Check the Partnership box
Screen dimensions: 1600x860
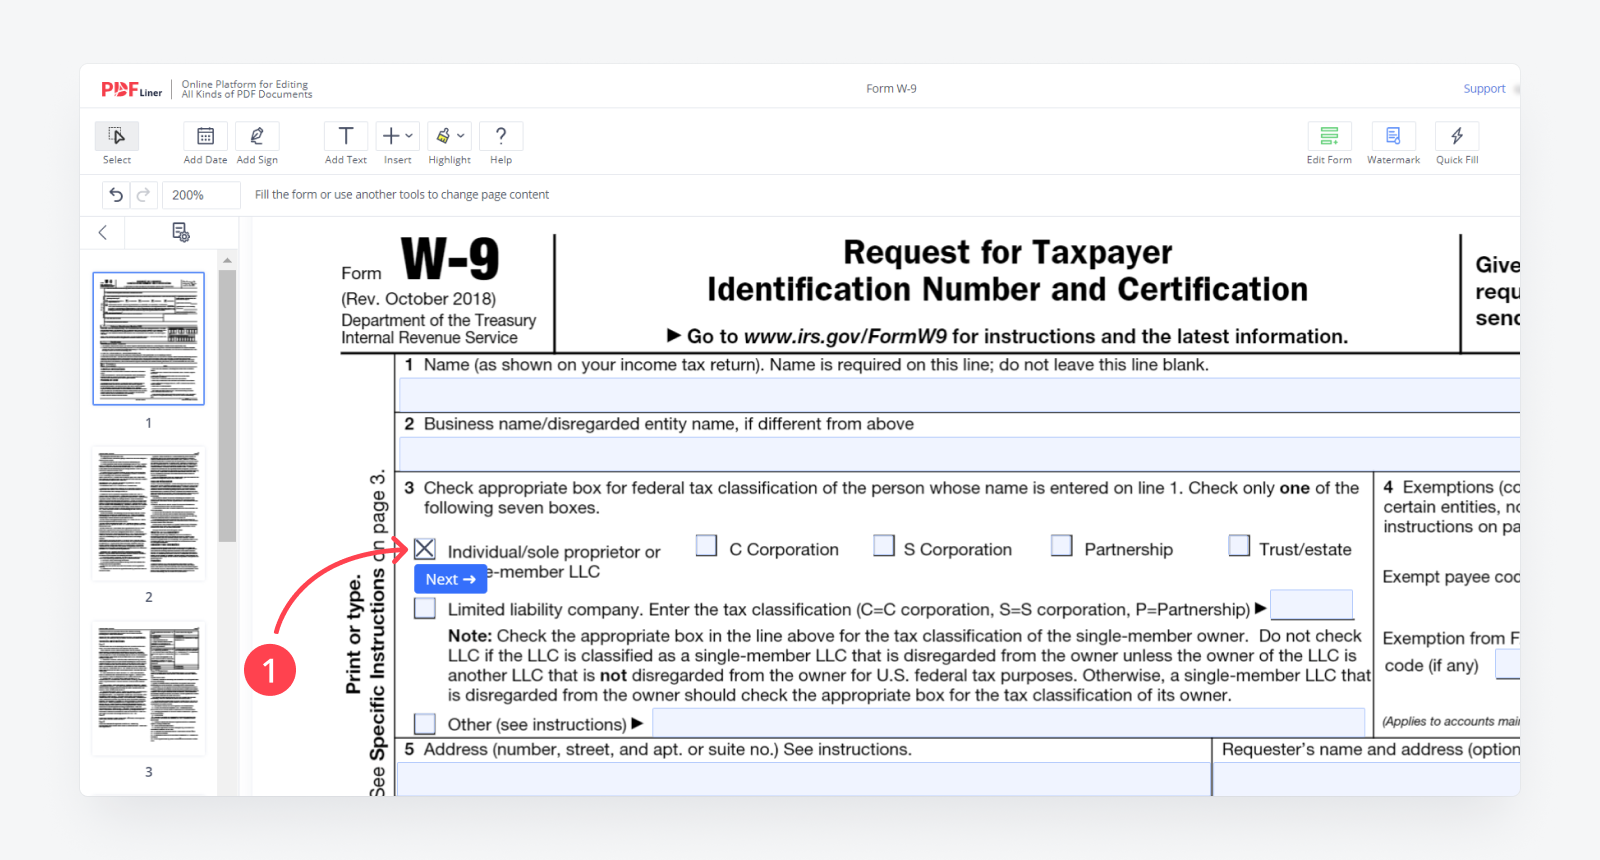pos(1062,545)
